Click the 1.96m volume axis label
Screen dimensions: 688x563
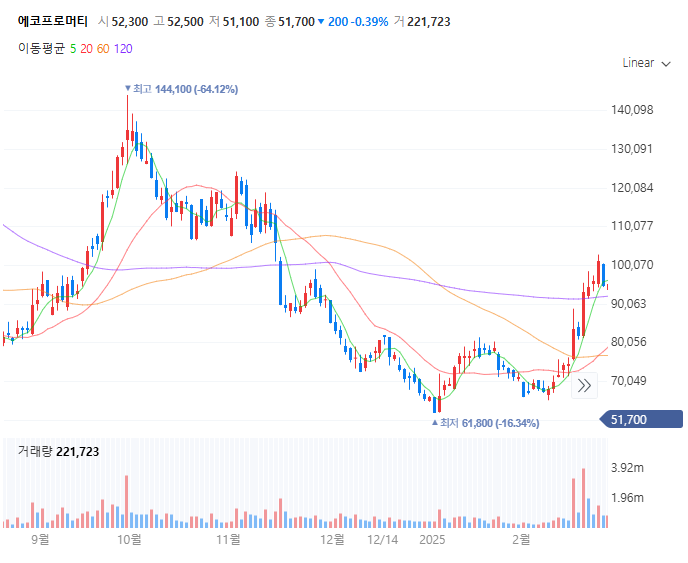click(x=627, y=498)
